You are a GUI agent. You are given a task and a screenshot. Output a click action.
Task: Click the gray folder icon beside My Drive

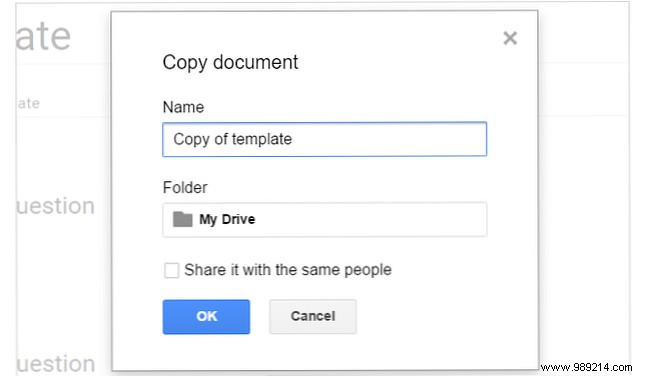pyautogui.click(x=182, y=219)
